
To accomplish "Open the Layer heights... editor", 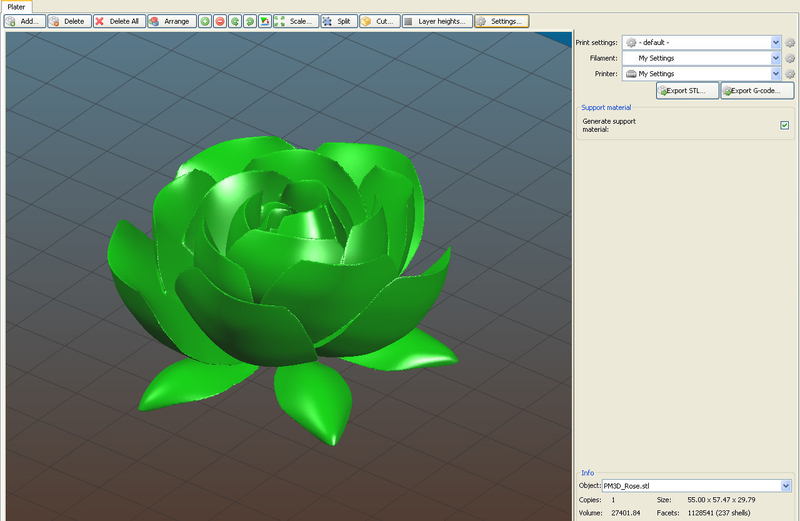I will pos(437,21).
